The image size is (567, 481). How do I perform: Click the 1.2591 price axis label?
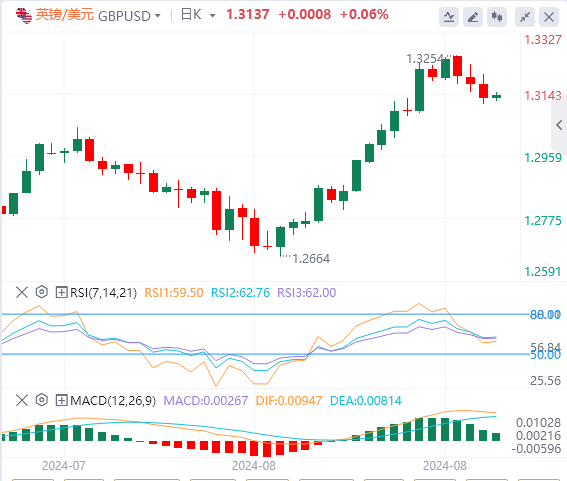543,272
